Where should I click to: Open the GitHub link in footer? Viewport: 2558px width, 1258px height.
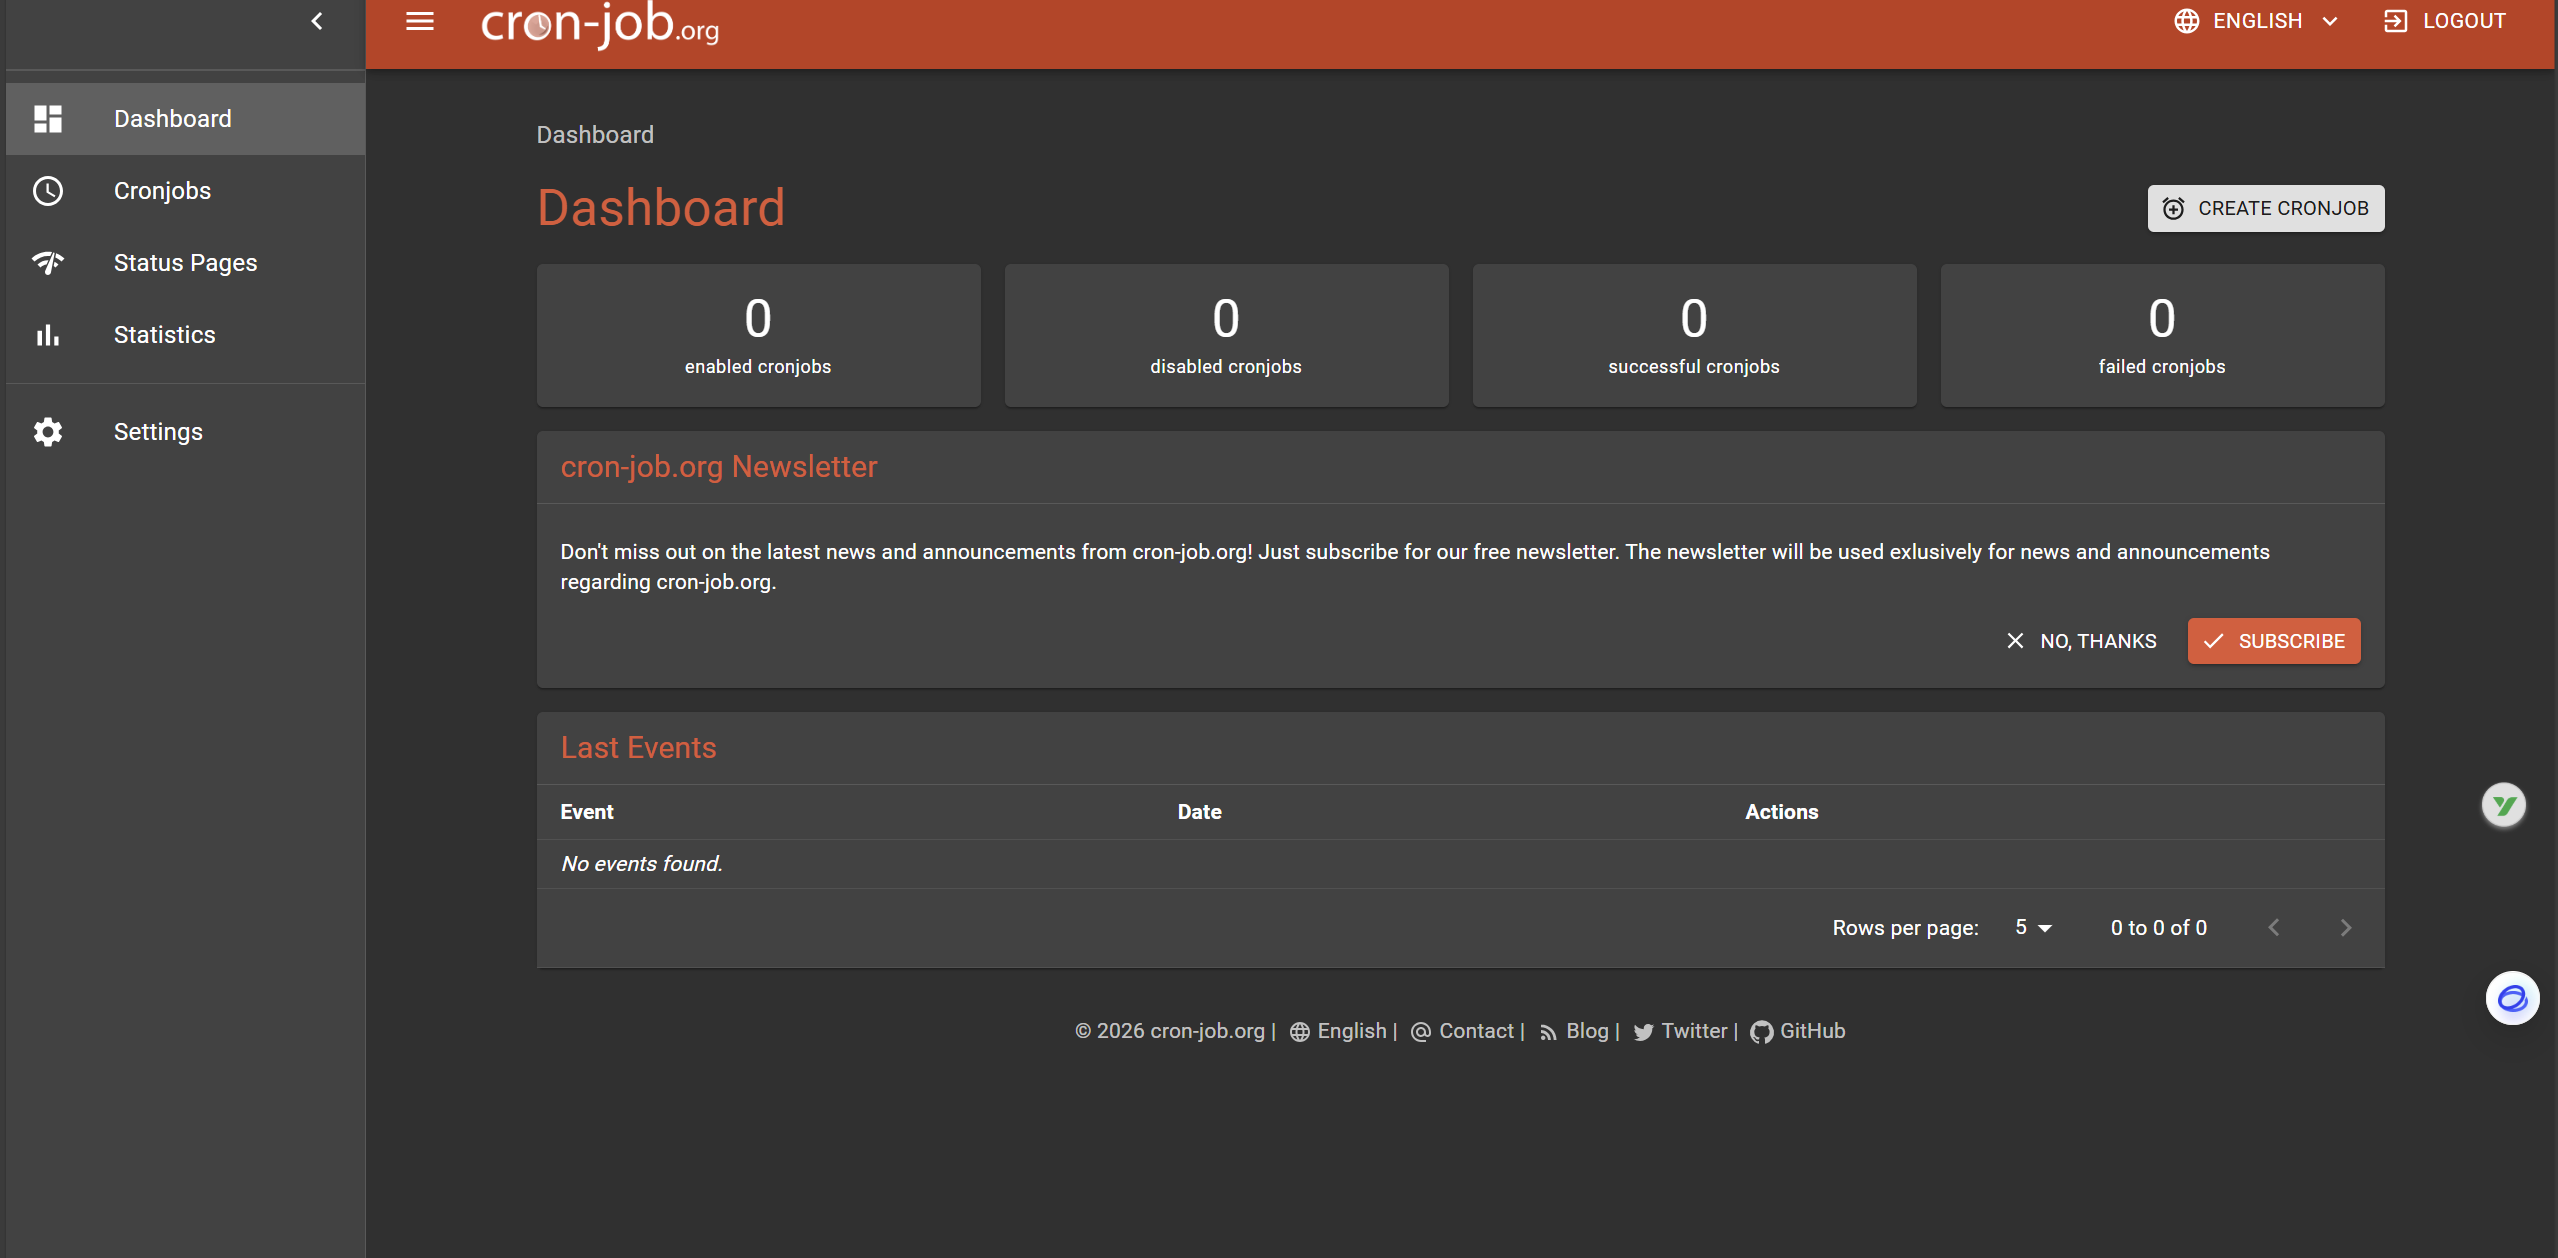tap(1813, 1031)
